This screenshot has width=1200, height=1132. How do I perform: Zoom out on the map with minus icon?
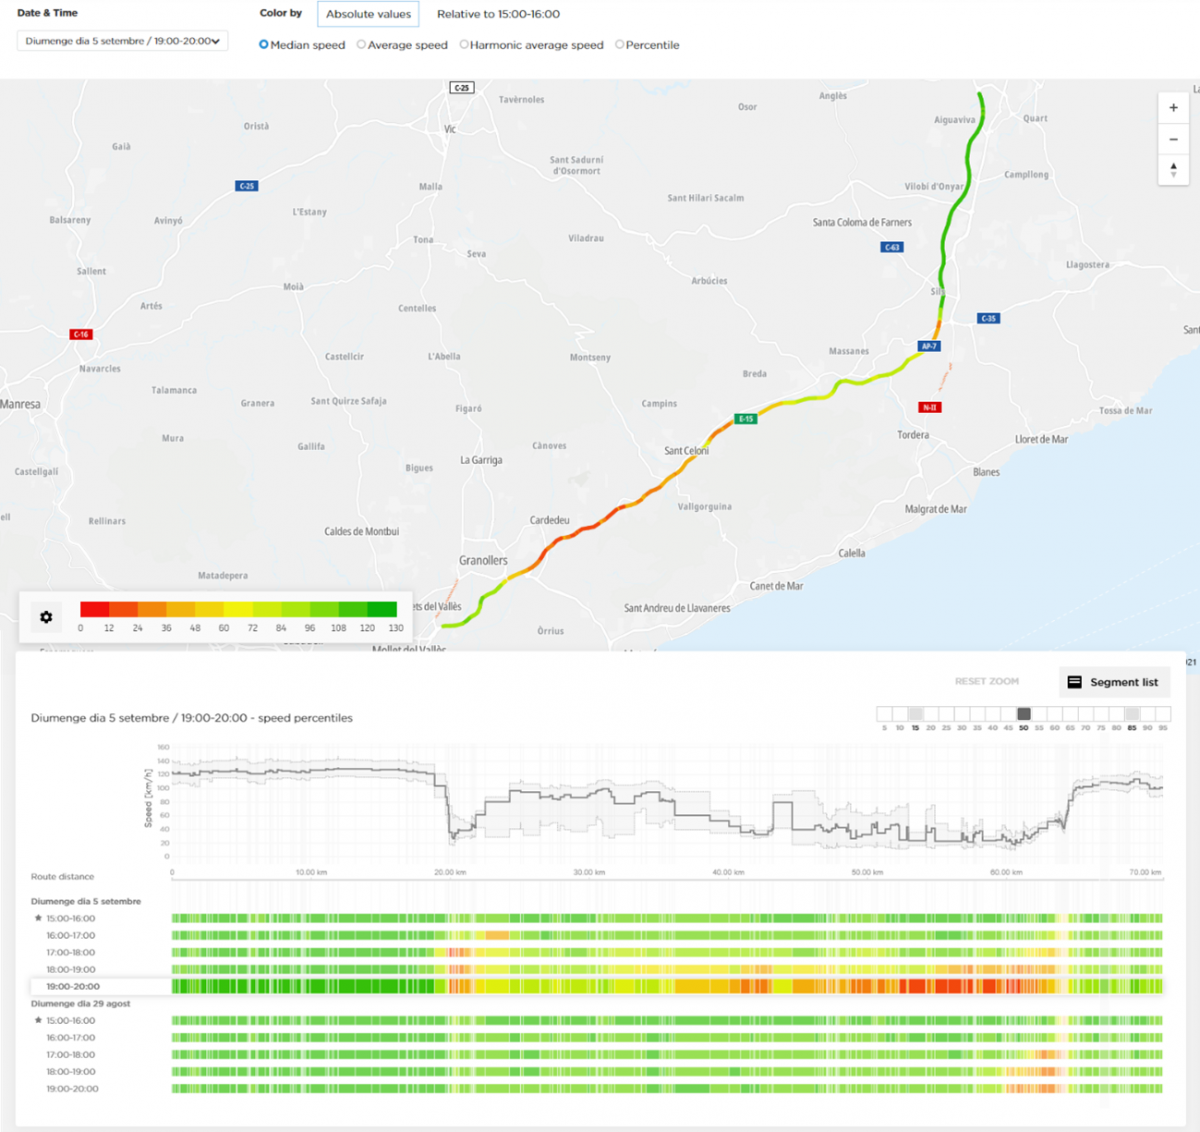[1172, 139]
